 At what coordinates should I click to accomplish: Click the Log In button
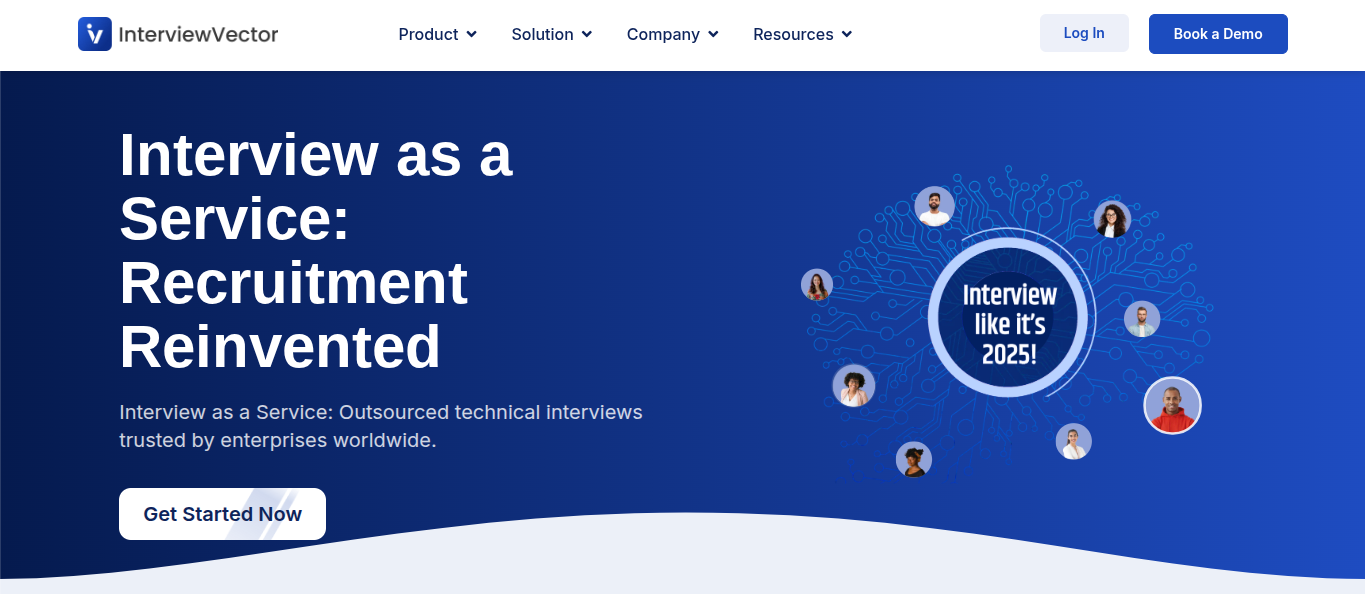[1084, 33]
